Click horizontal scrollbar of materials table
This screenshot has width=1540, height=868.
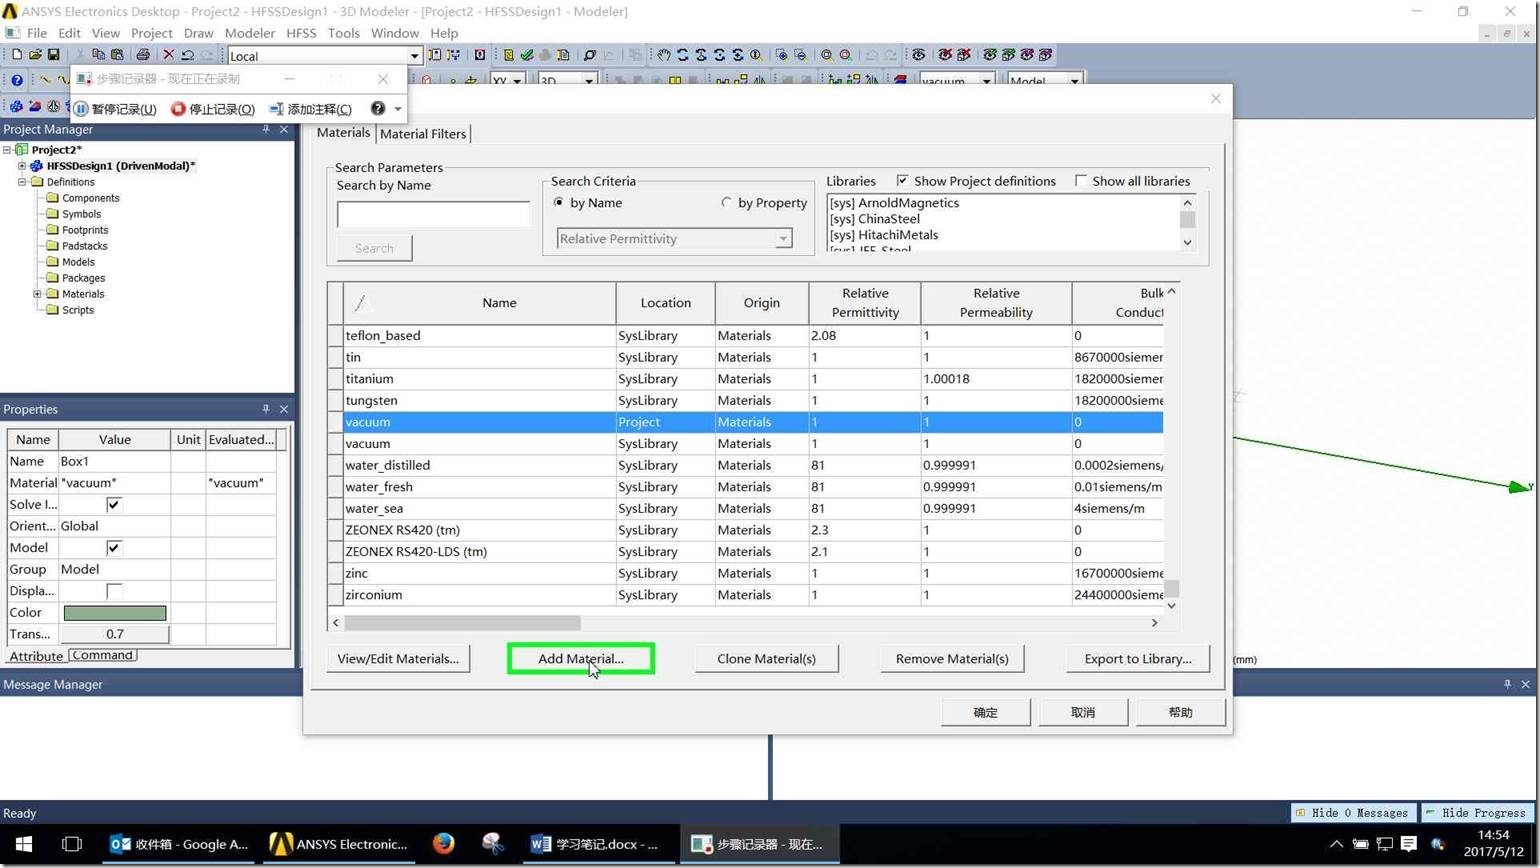click(x=745, y=622)
